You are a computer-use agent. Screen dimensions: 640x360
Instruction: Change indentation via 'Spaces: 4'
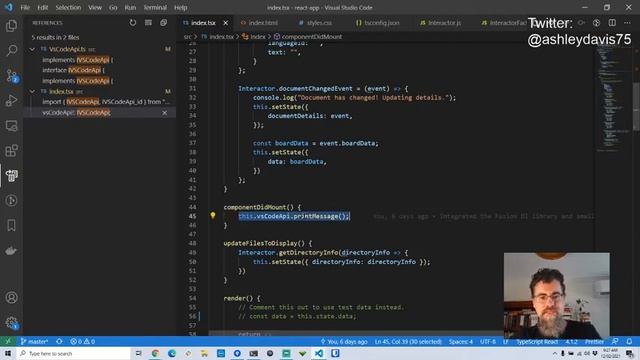tap(461, 341)
